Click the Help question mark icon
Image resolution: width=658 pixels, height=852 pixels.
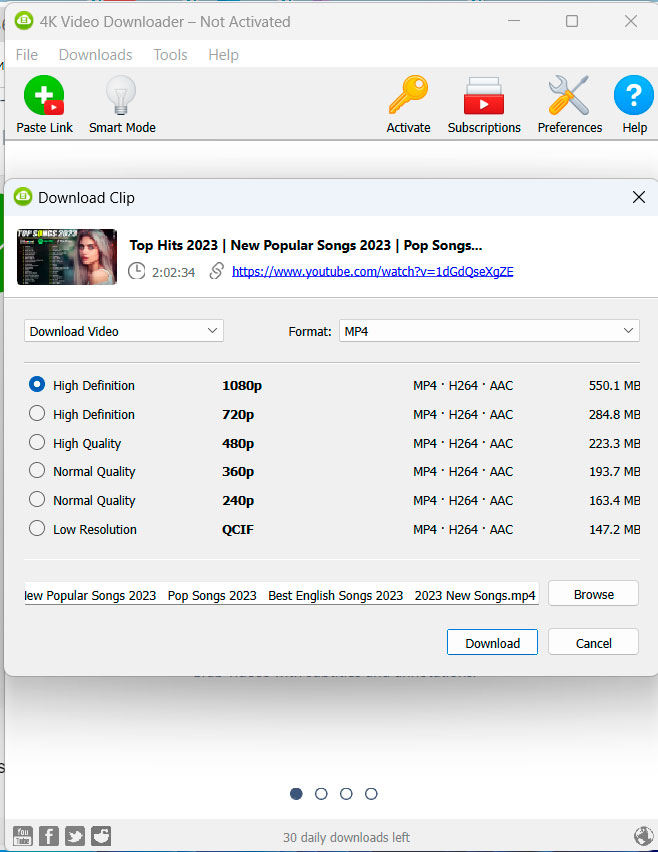633,96
